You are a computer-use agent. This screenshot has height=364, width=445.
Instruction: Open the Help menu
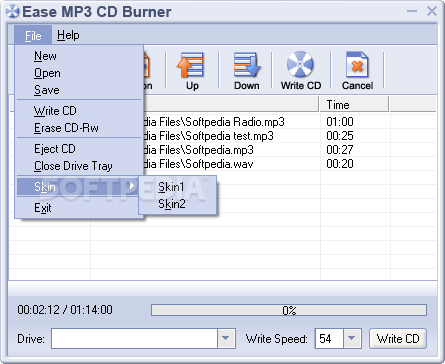pos(68,35)
